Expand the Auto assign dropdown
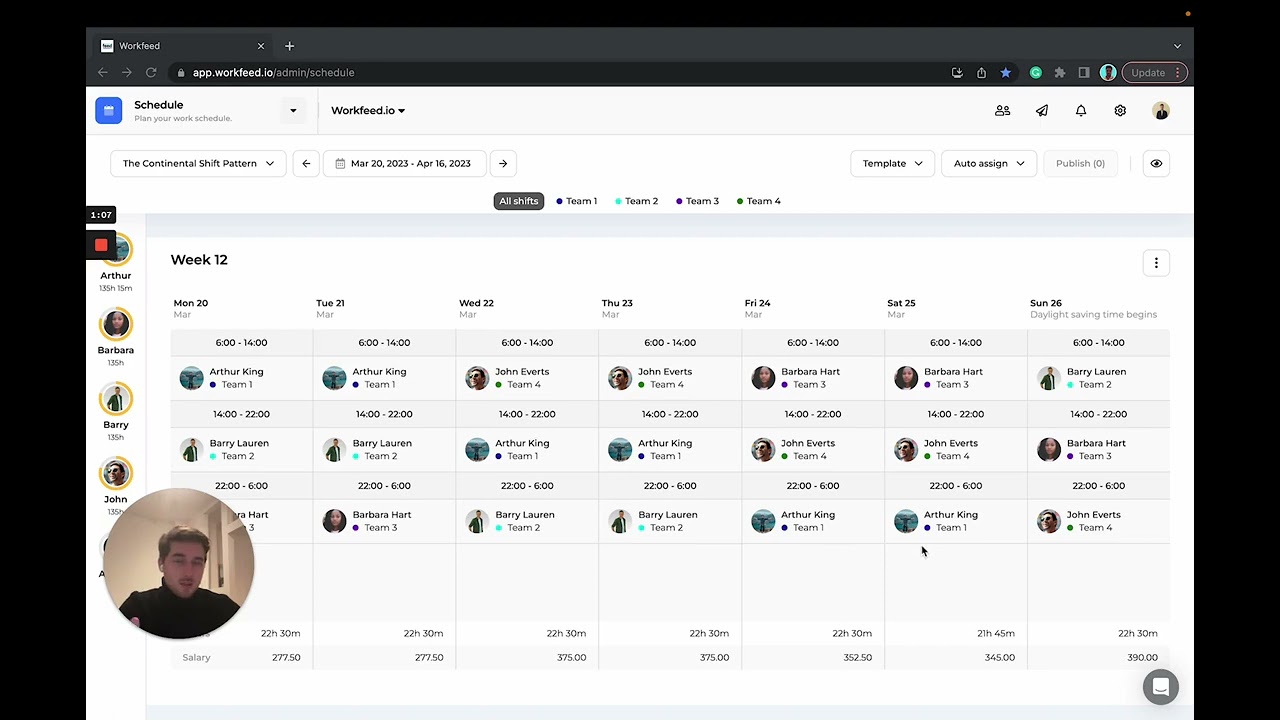This screenshot has width=1280, height=720. [x=989, y=163]
